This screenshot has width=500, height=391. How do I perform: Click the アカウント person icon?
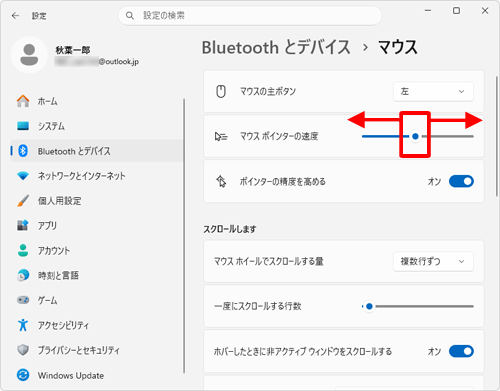(x=23, y=250)
